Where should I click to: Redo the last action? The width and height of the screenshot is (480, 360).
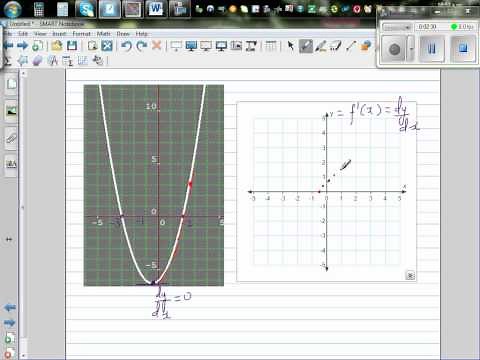pos(142,46)
